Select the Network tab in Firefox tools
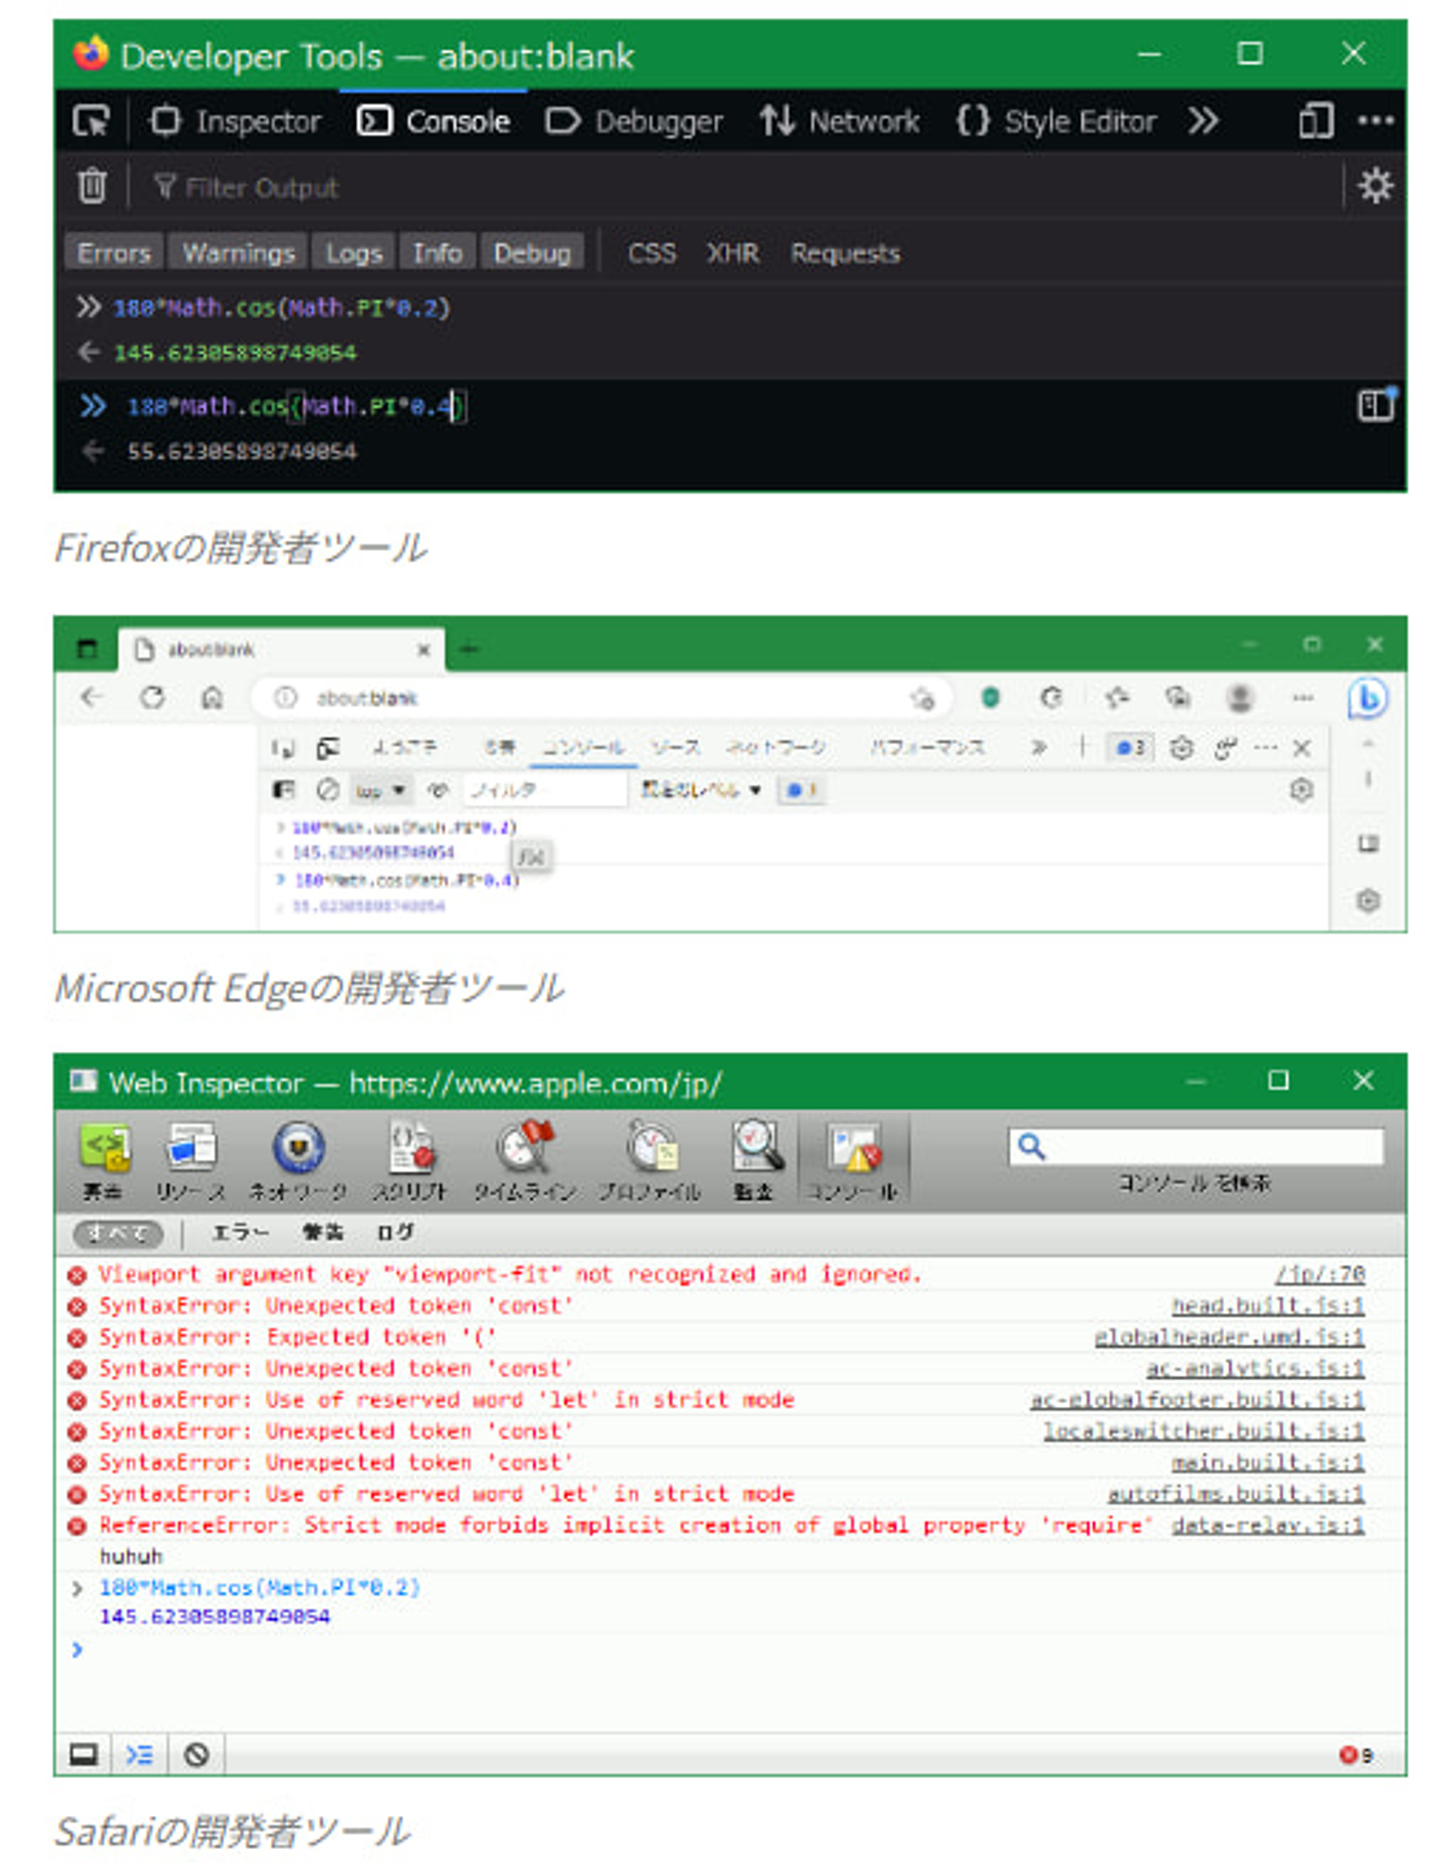Screen dimensions: 1440x1866 [x=839, y=122]
